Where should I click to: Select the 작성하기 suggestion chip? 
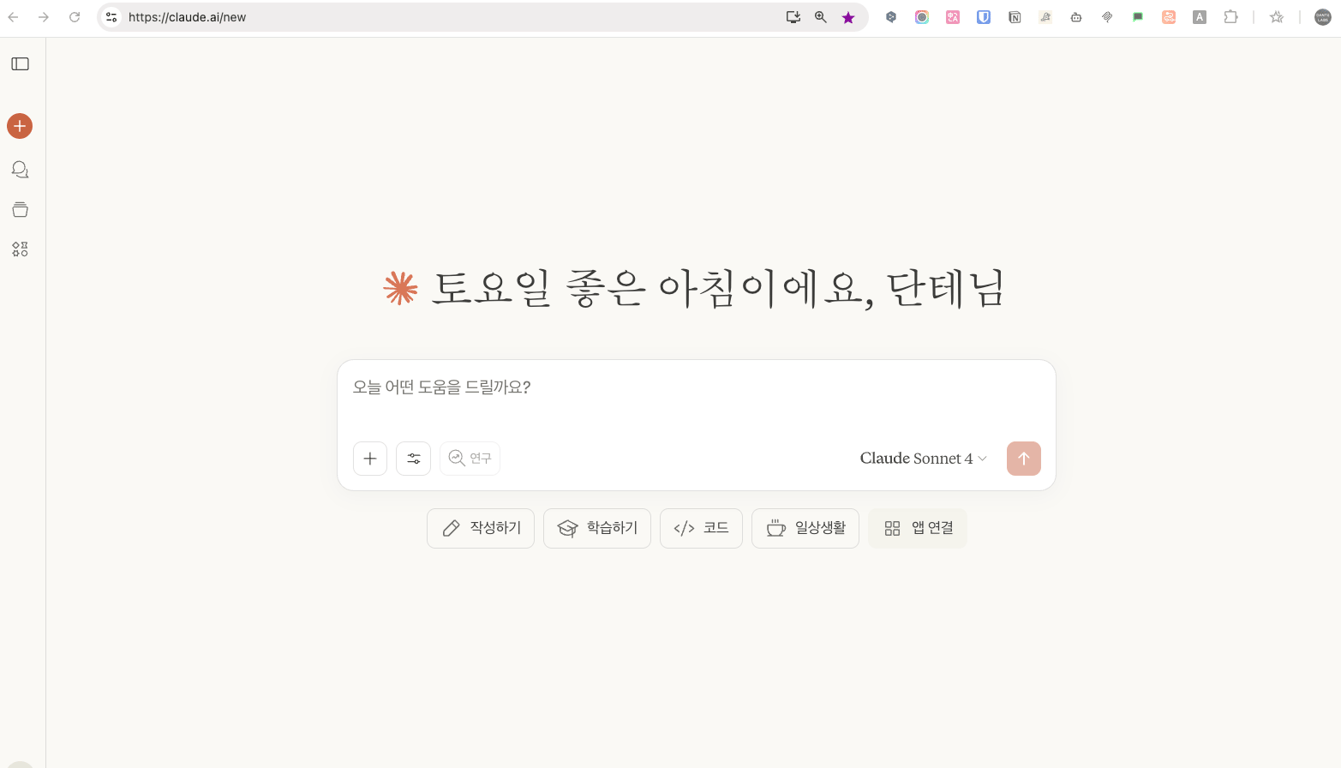pyautogui.click(x=481, y=528)
